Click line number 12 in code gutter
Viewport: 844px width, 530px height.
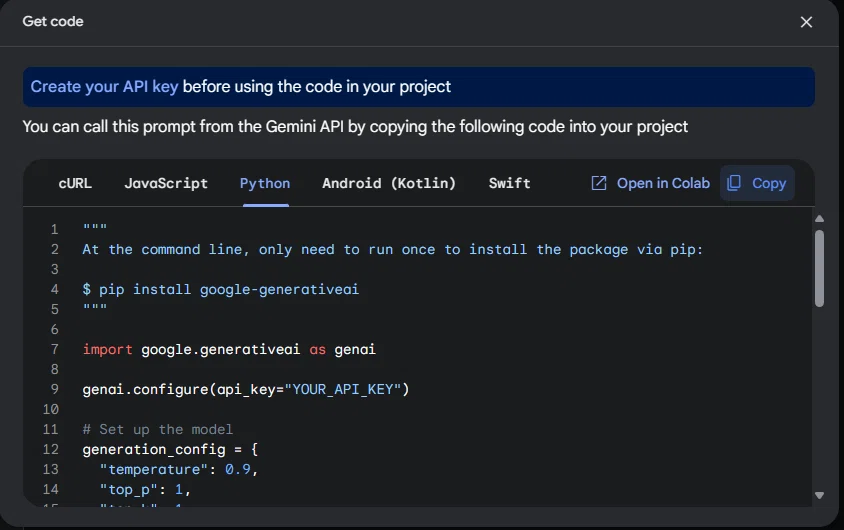coord(51,450)
